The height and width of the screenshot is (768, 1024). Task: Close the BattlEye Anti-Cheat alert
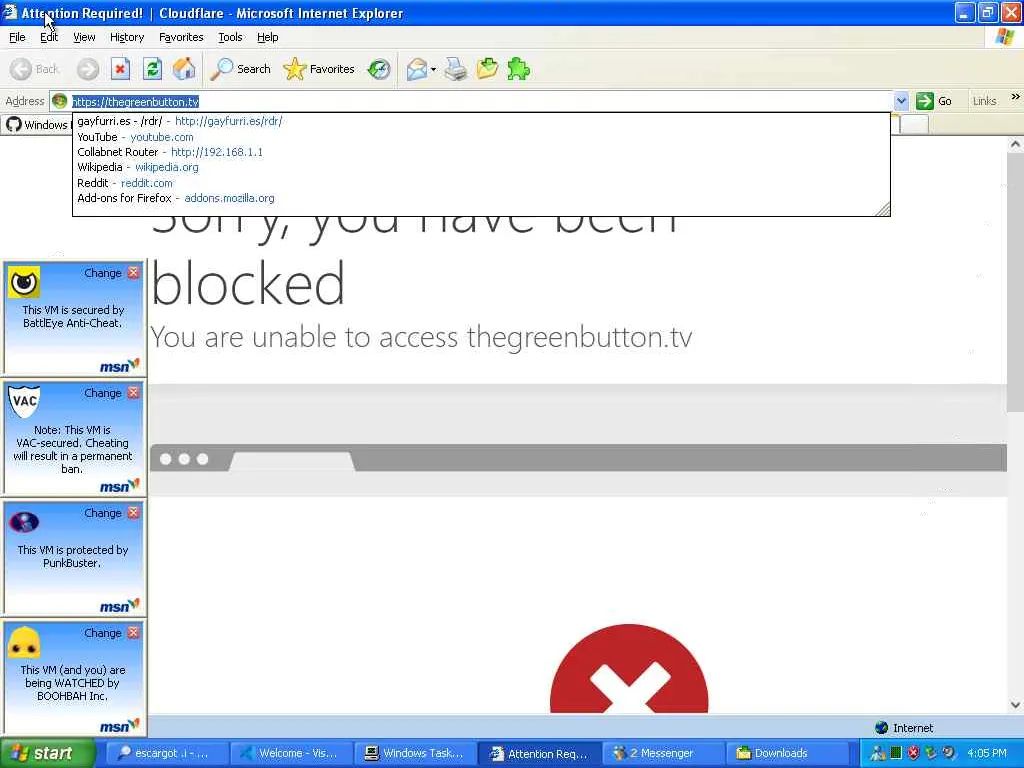pyautogui.click(x=133, y=272)
